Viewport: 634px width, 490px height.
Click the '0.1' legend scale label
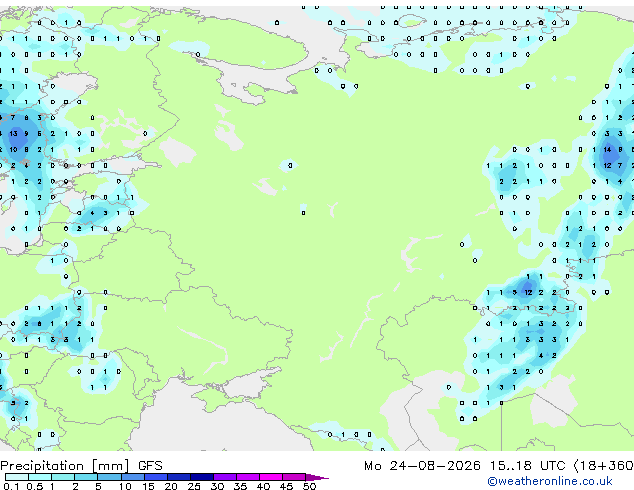[x=11, y=486]
